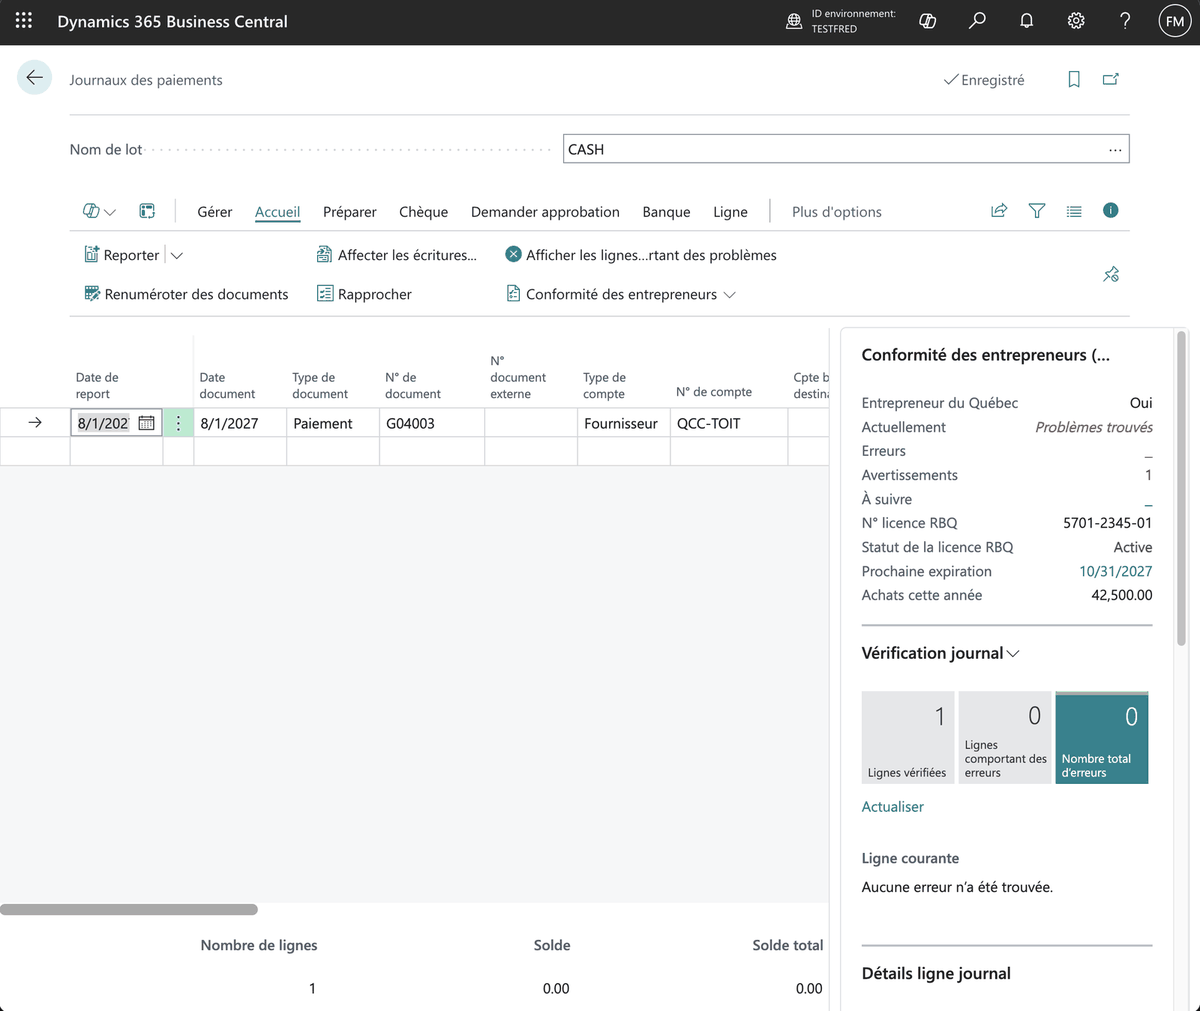Open the Gérer menu
The width and height of the screenshot is (1200, 1011).
215,212
